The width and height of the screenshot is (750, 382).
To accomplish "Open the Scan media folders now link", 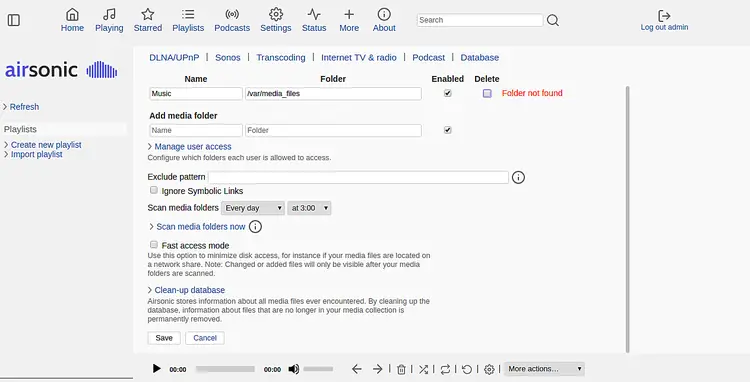I will pyautogui.click(x=201, y=227).
